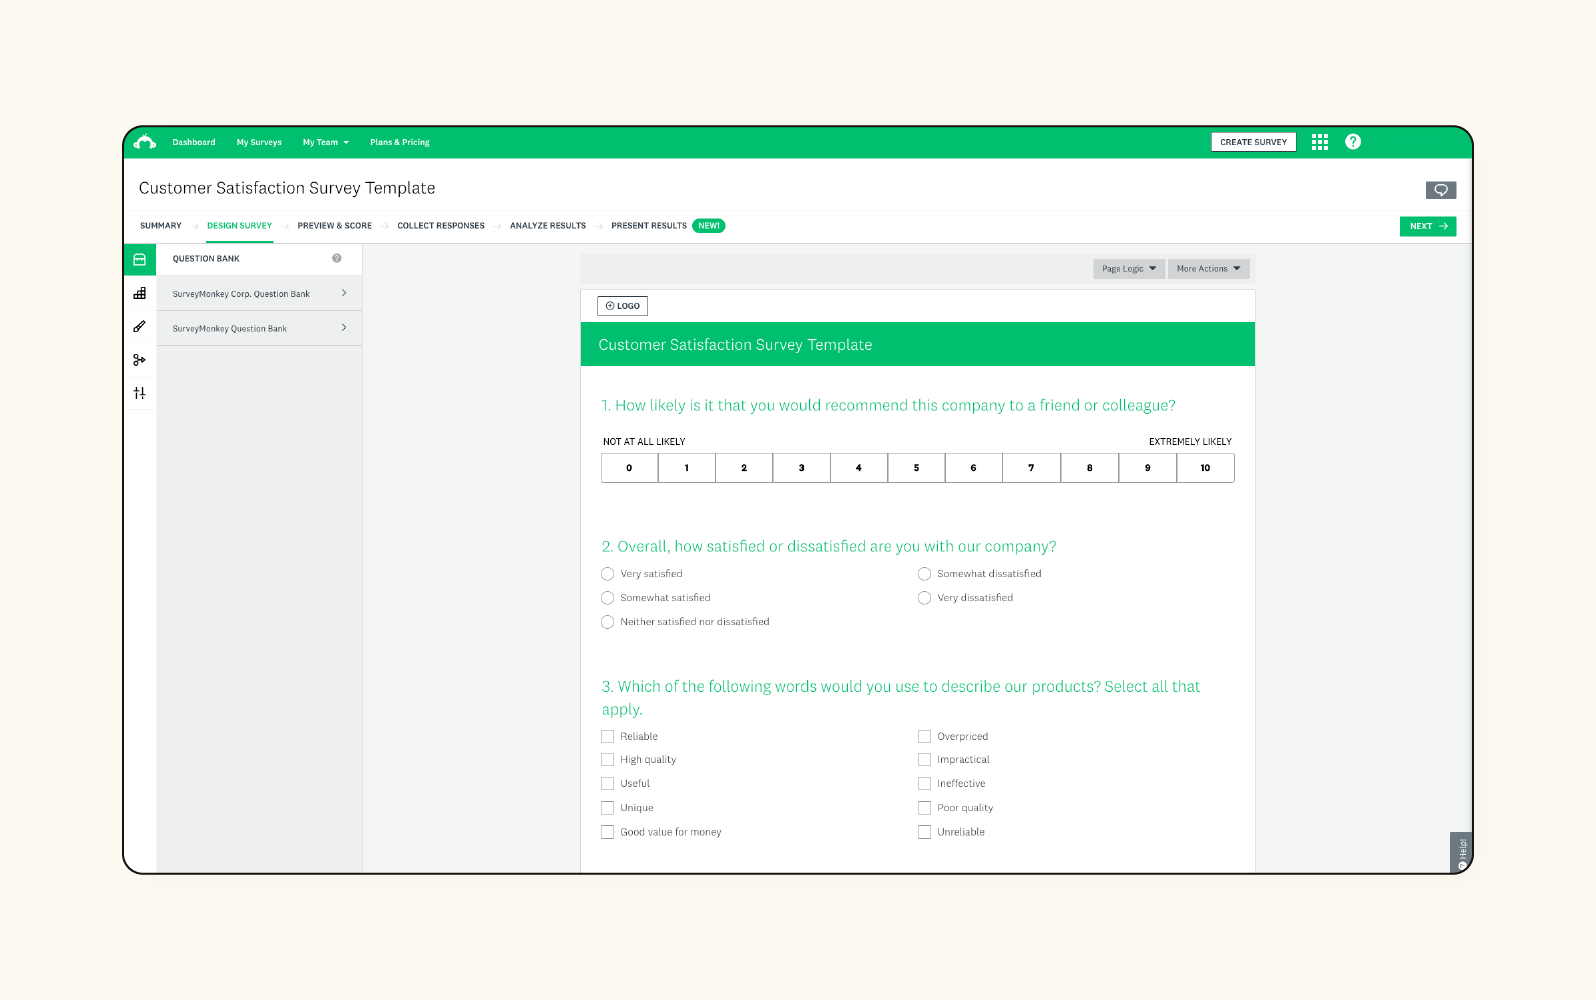Click the add Logo button

point(622,306)
